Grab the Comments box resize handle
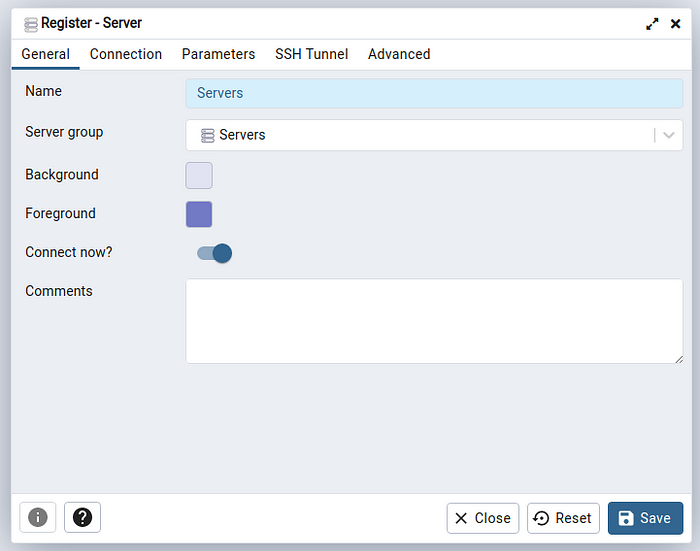 pyautogui.click(x=679, y=359)
